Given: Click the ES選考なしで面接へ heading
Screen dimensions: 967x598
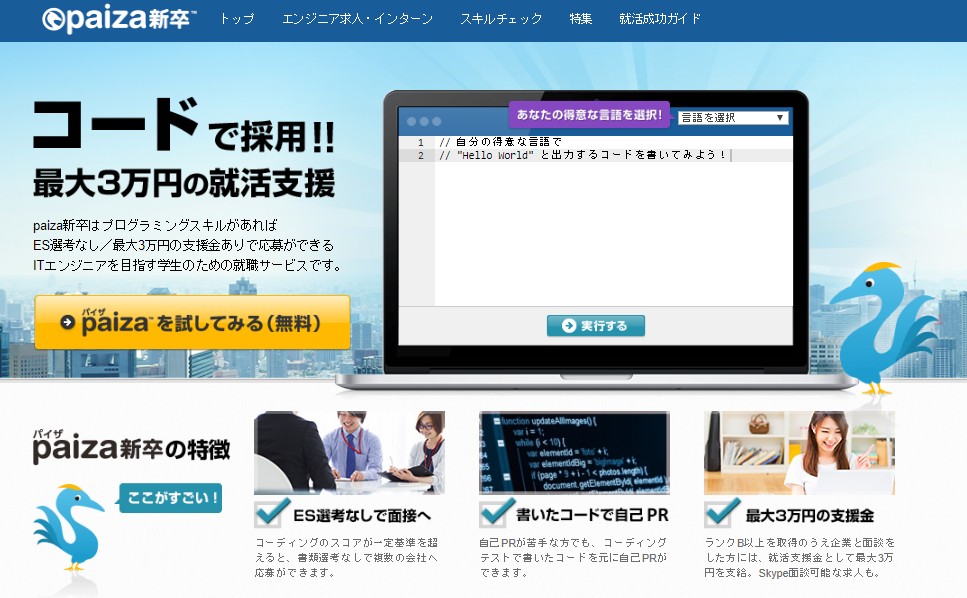Looking at the screenshot, I should (362, 515).
